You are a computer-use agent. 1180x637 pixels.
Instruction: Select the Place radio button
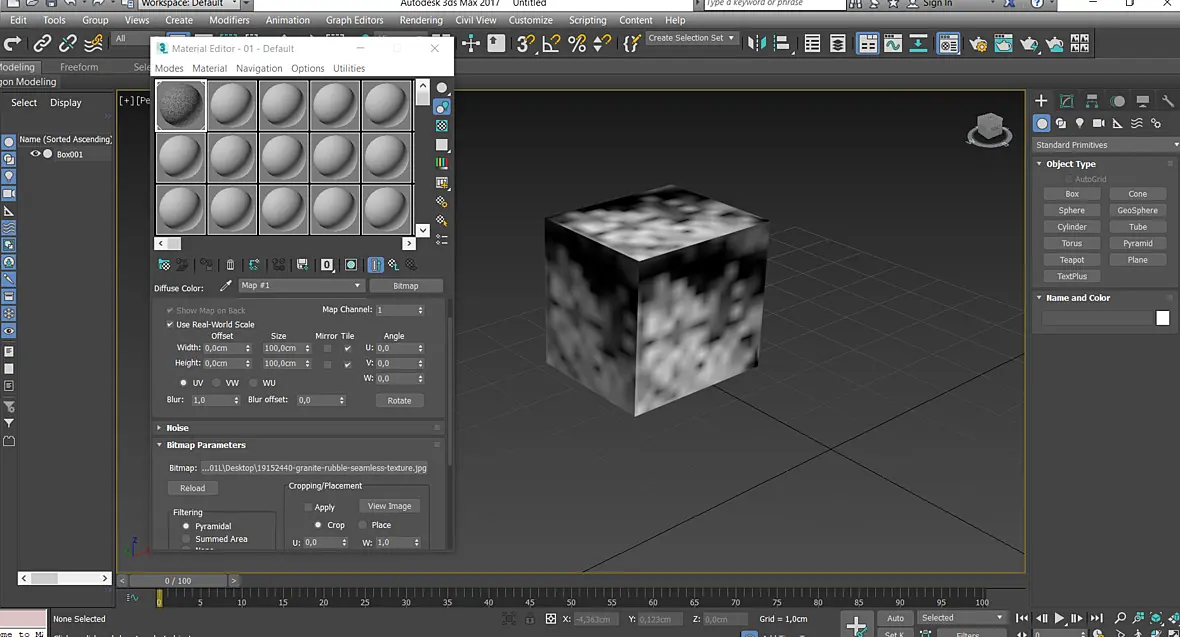point(363,525)
